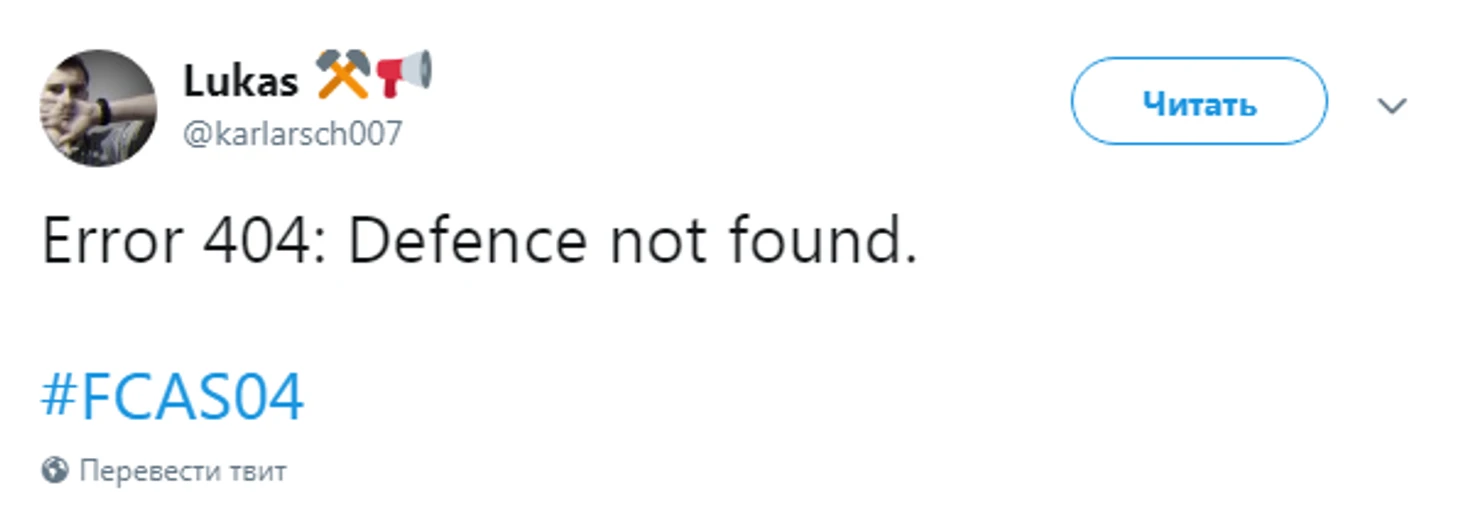Click the crossed hammers emoji beside Lukas
This screenshot has height=519, width=1460.
tap(343, 76)
